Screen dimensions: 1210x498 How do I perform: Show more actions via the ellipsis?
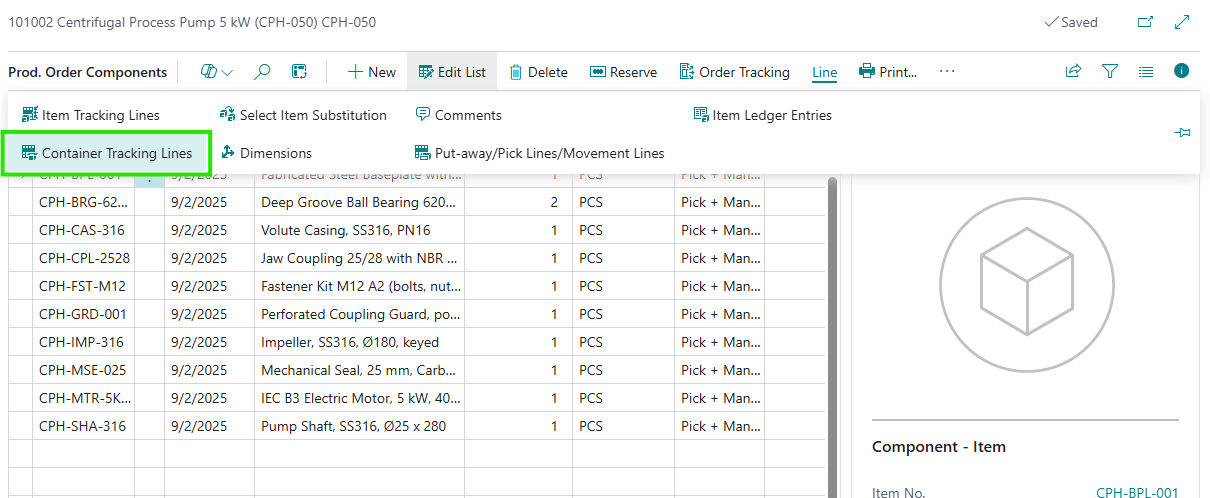click(x=947, y=71)
